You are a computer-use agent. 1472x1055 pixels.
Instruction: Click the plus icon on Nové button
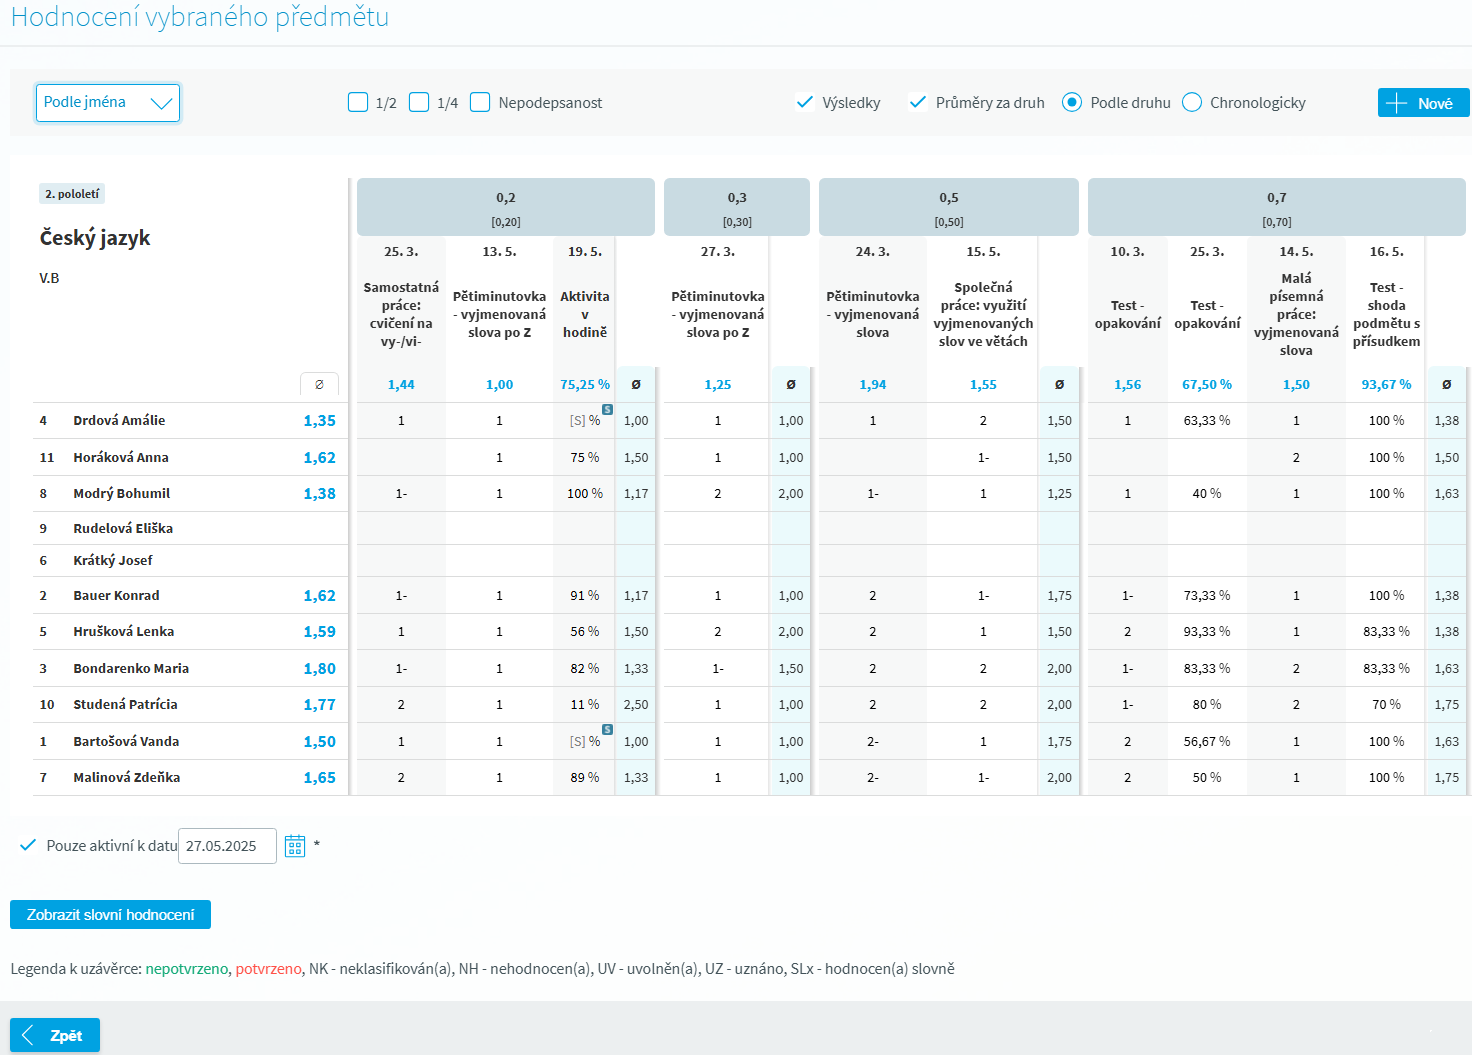[x=1397, y=103]
